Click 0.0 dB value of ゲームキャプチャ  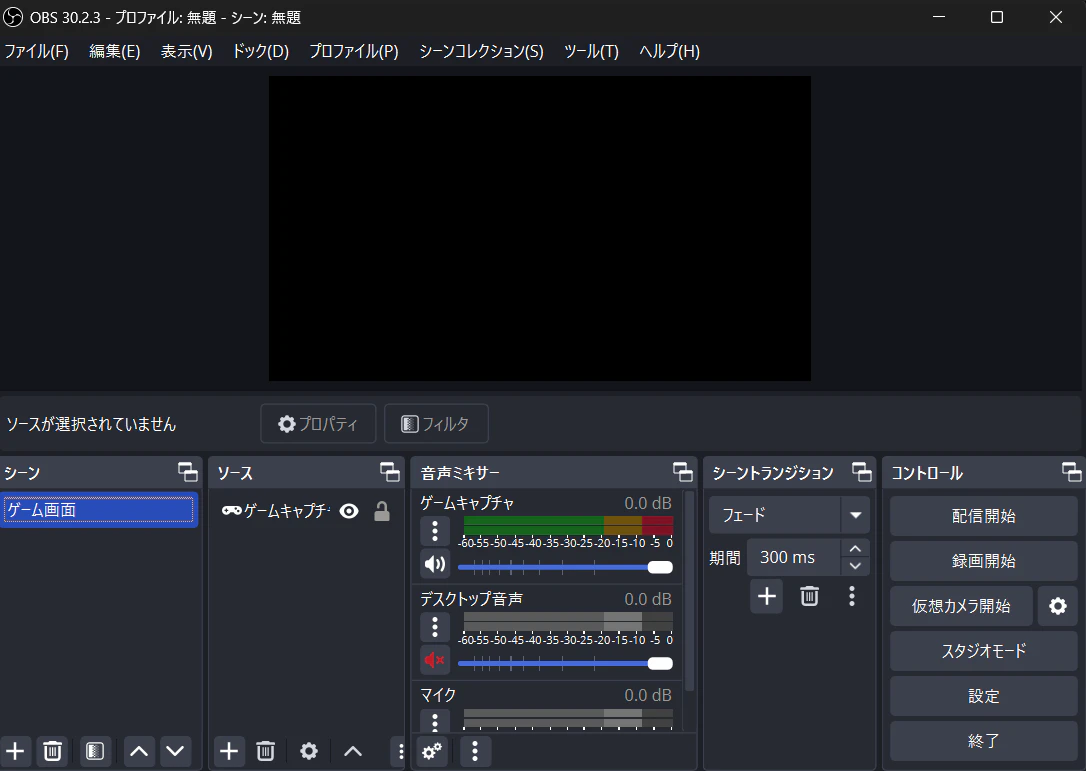coord(648,503)
